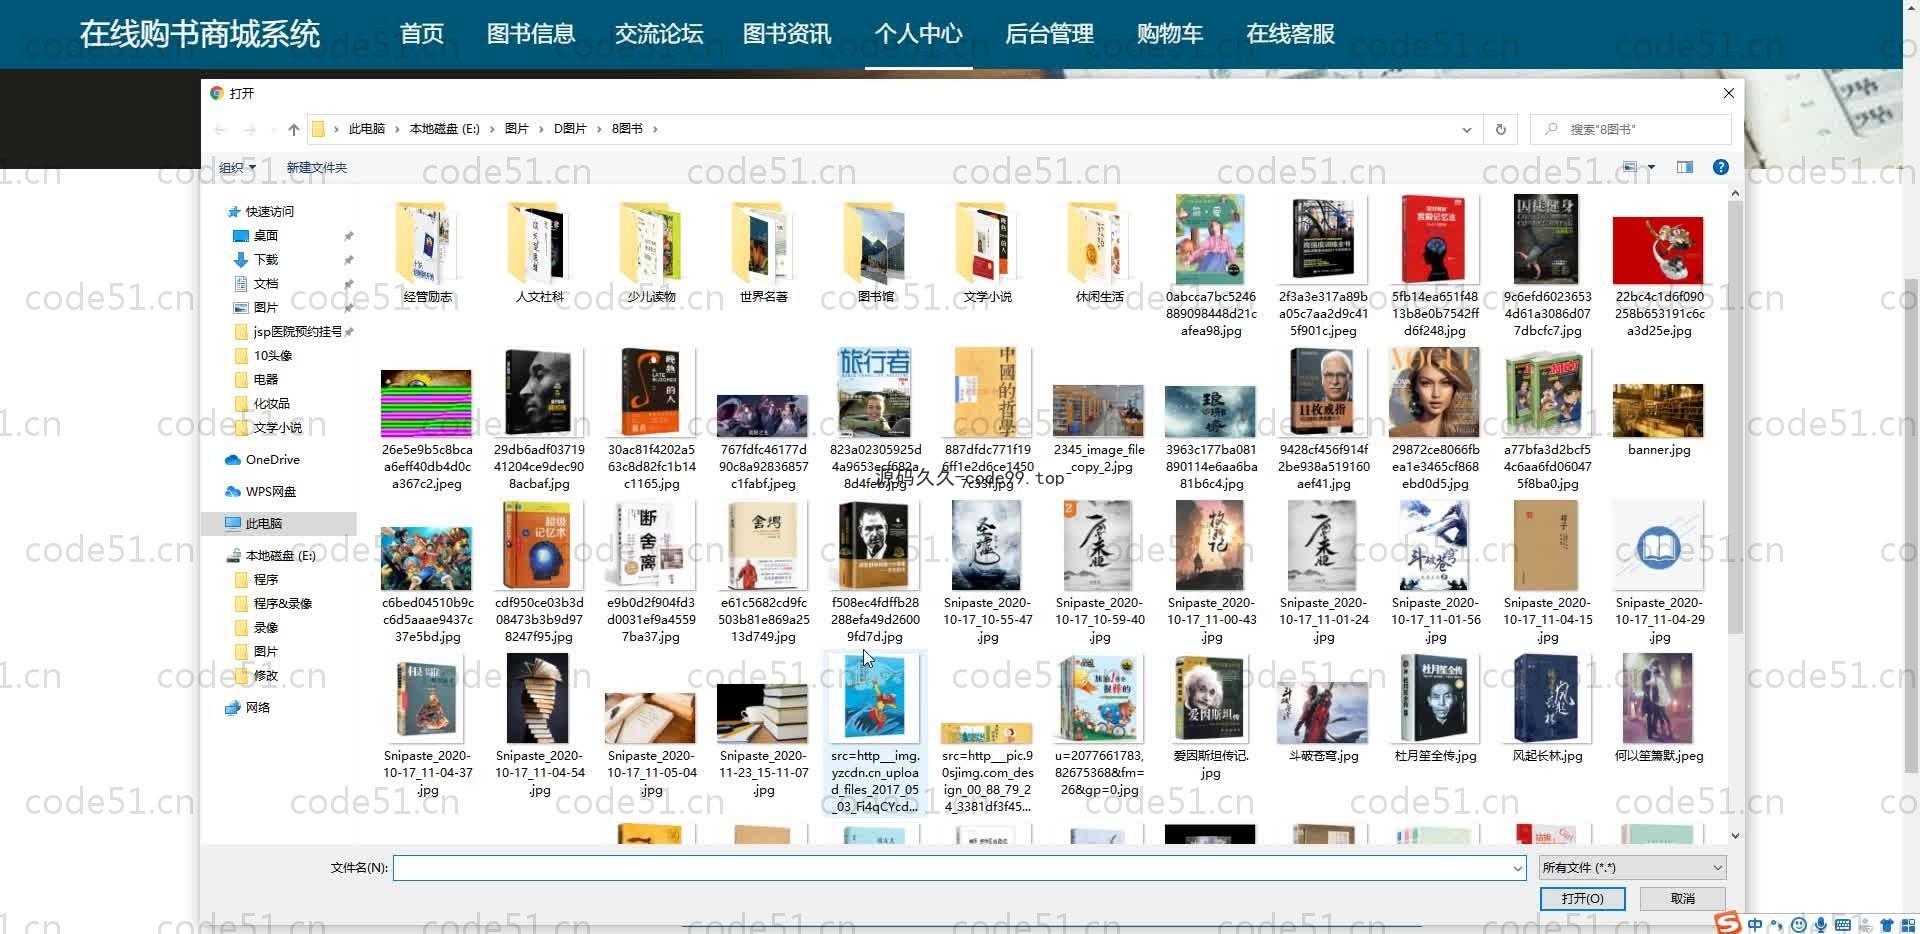1920x934 pixels.
Task: Expand the file name history dropdown
Action: pos(1517,868)
